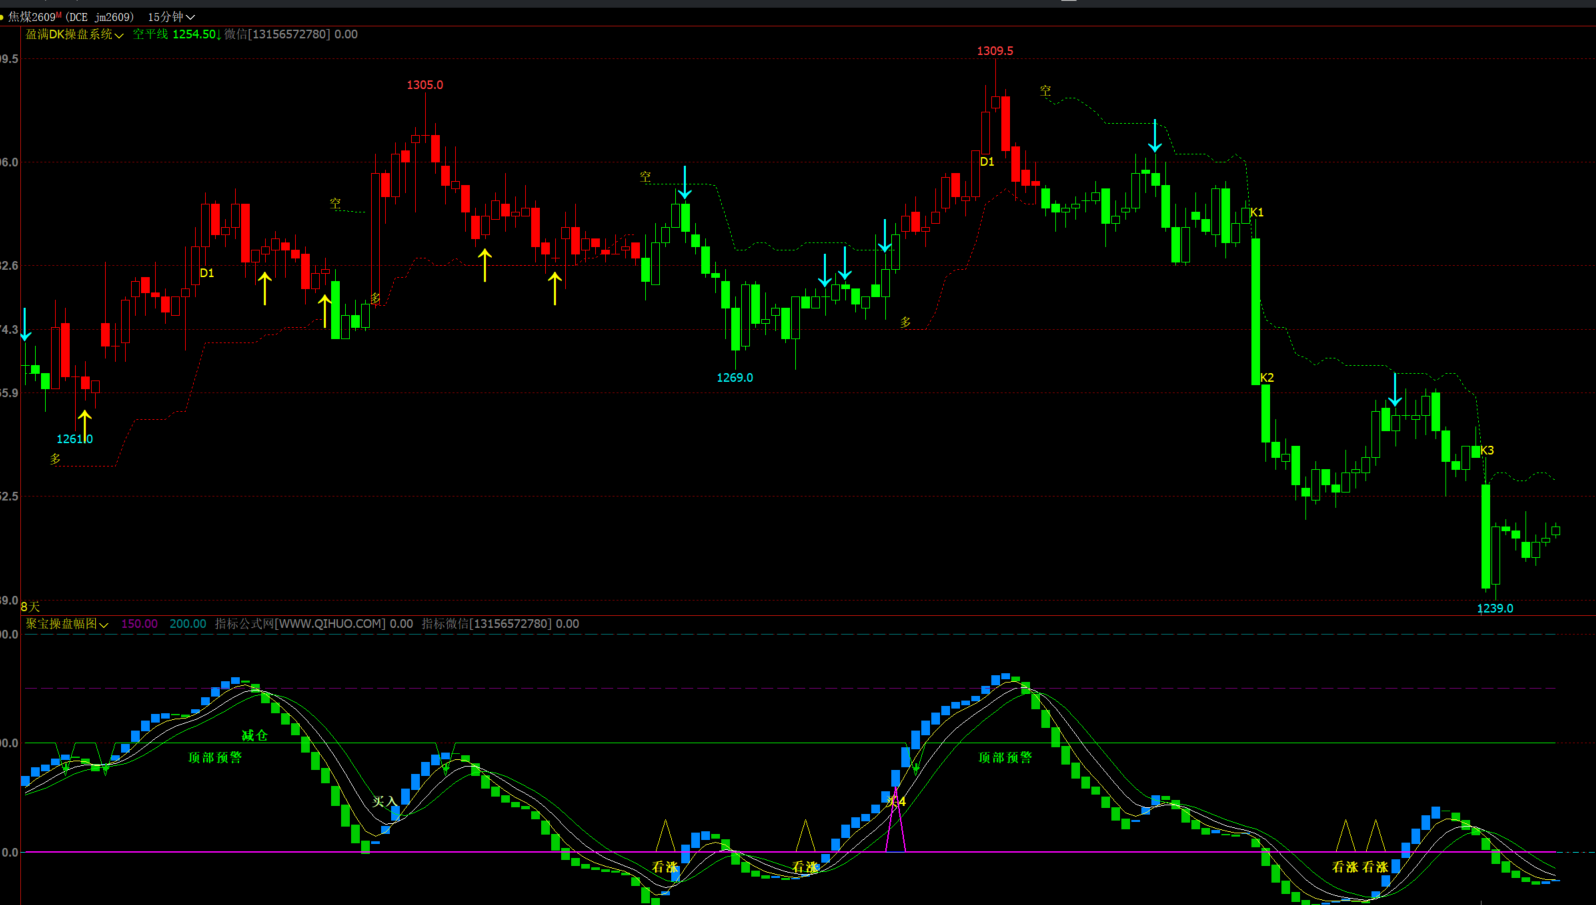Click the 1305.0 high price label
The image size is (1596, 905).
(x=425, y=85)
